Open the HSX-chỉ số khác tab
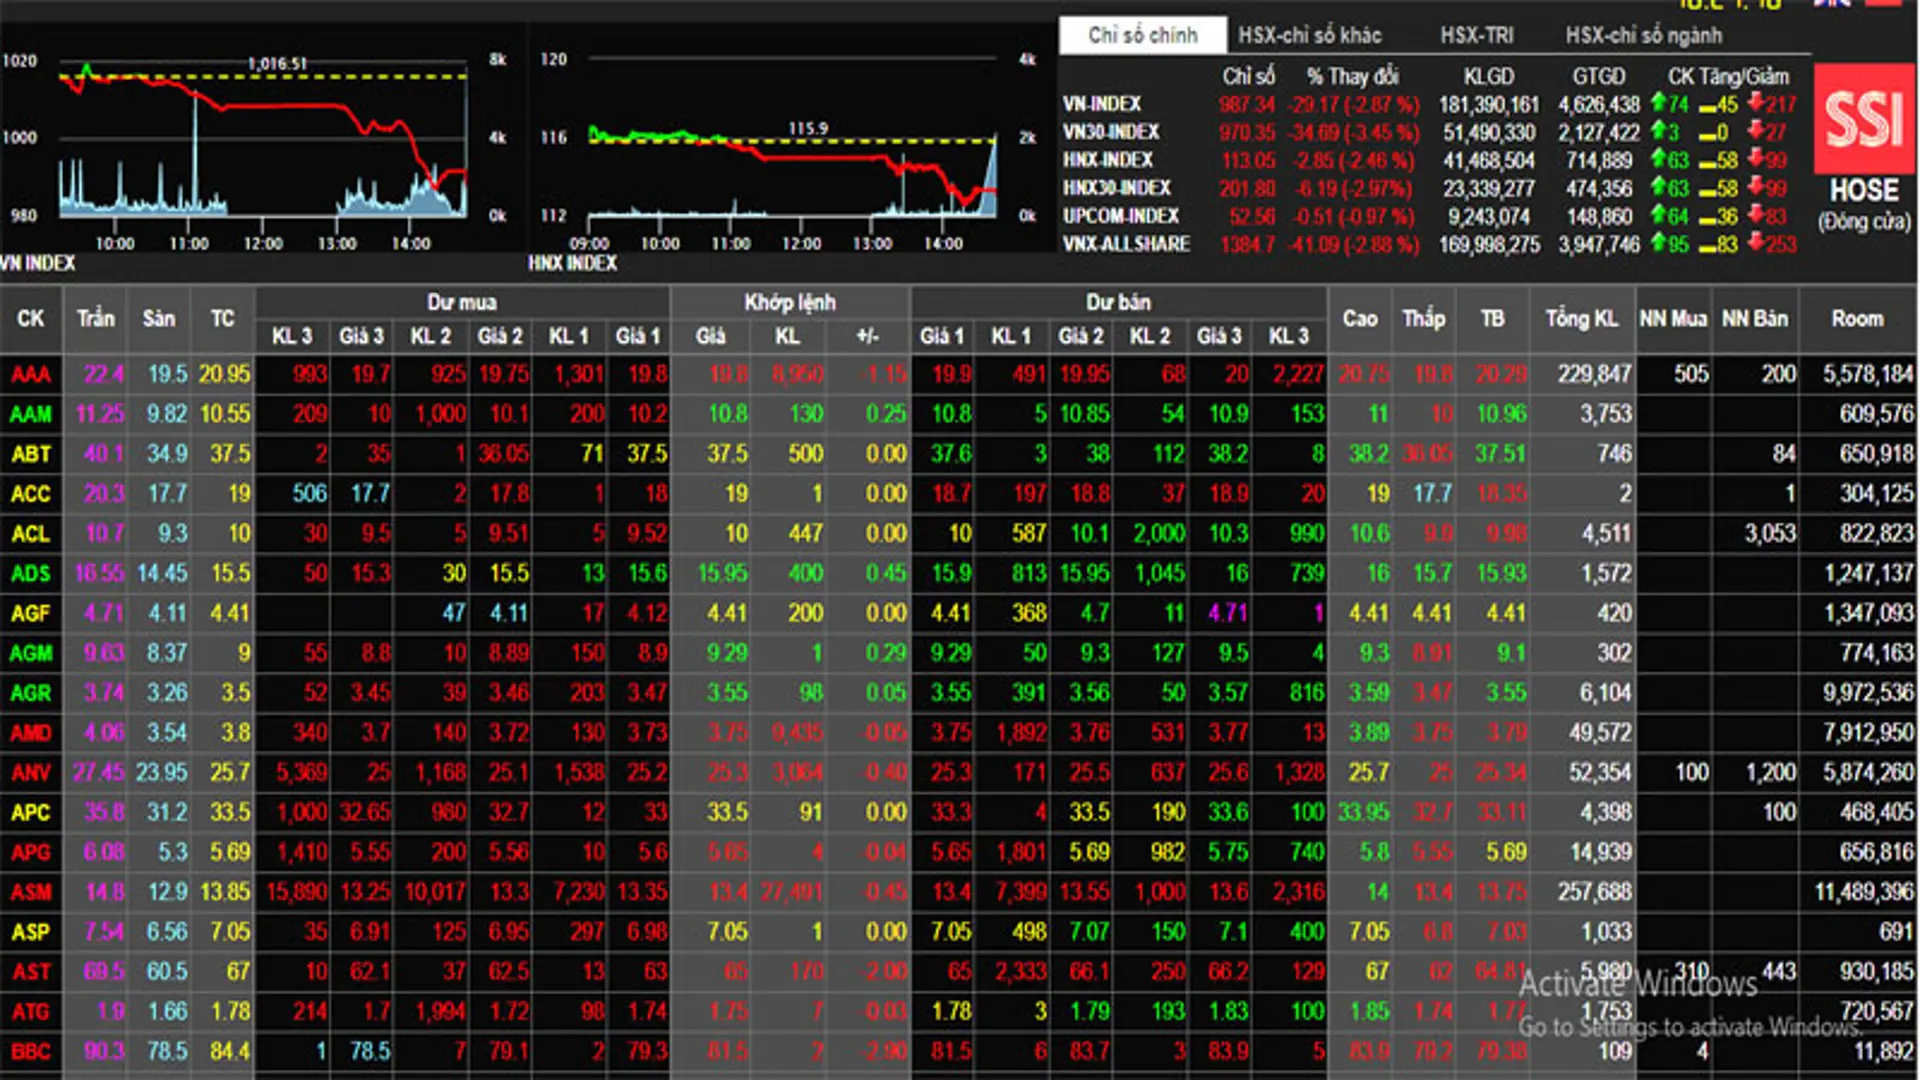1920x1080 pixels. pyautogui.click(x=1310, y=35)
